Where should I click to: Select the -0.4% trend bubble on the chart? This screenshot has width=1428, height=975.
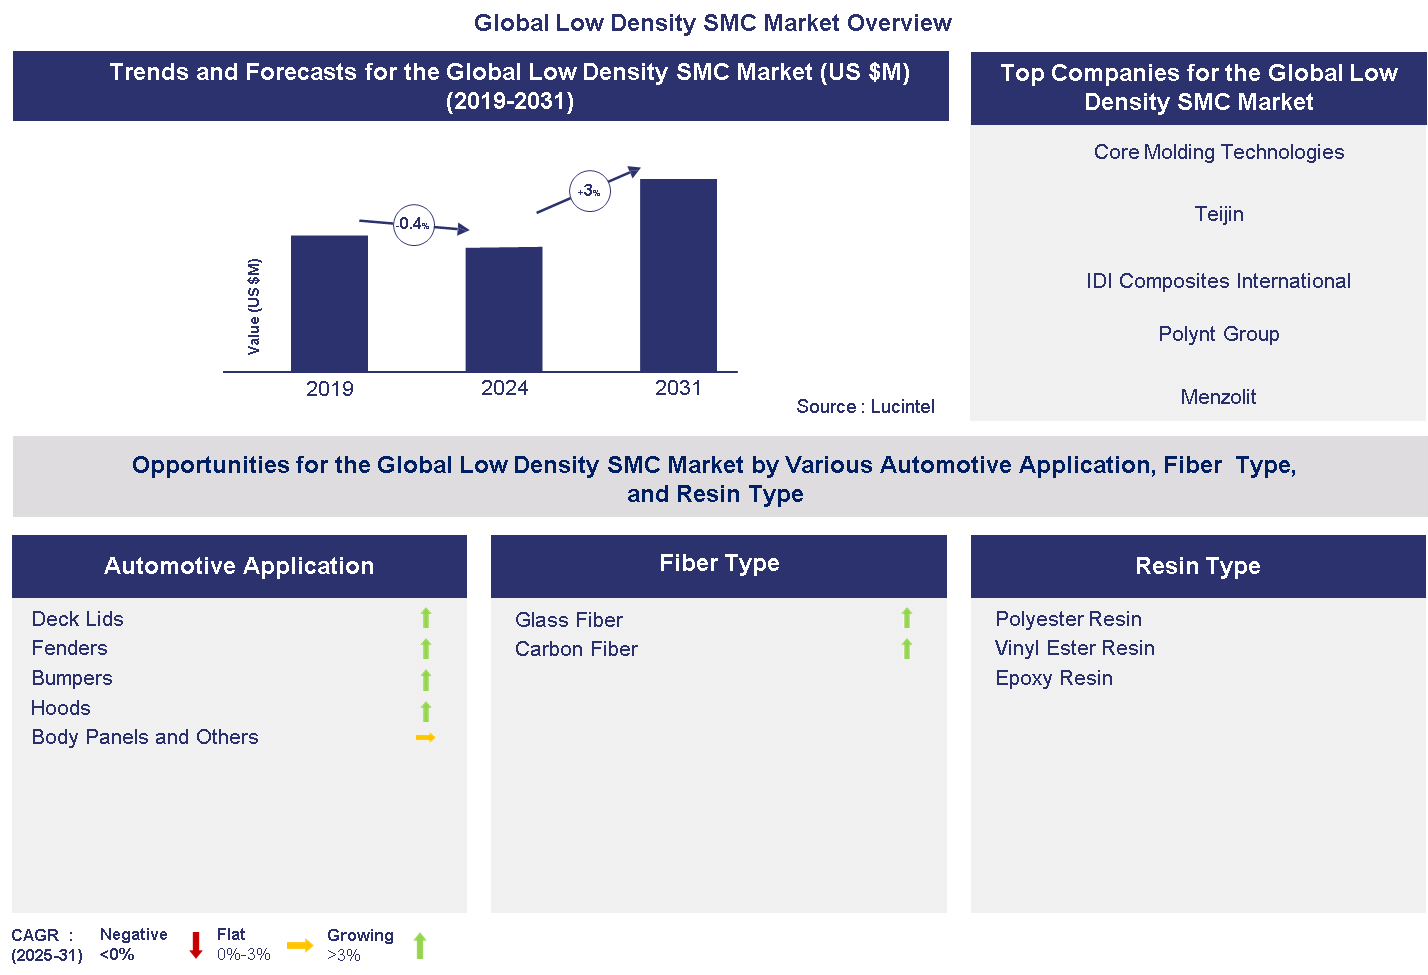click(x=413, y=225)
